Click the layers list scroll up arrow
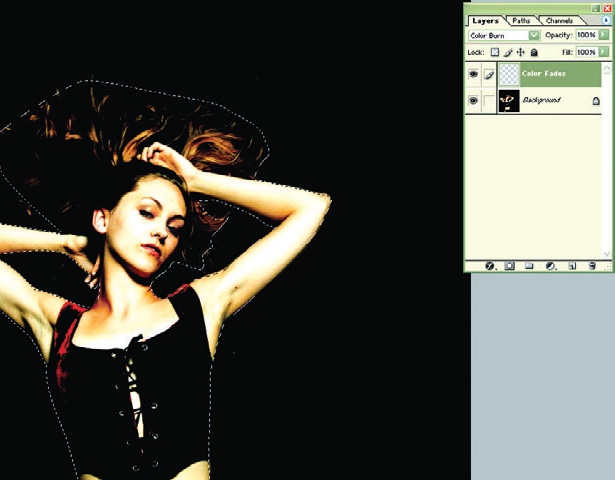The image size is (615, 480). click(606, 69)
